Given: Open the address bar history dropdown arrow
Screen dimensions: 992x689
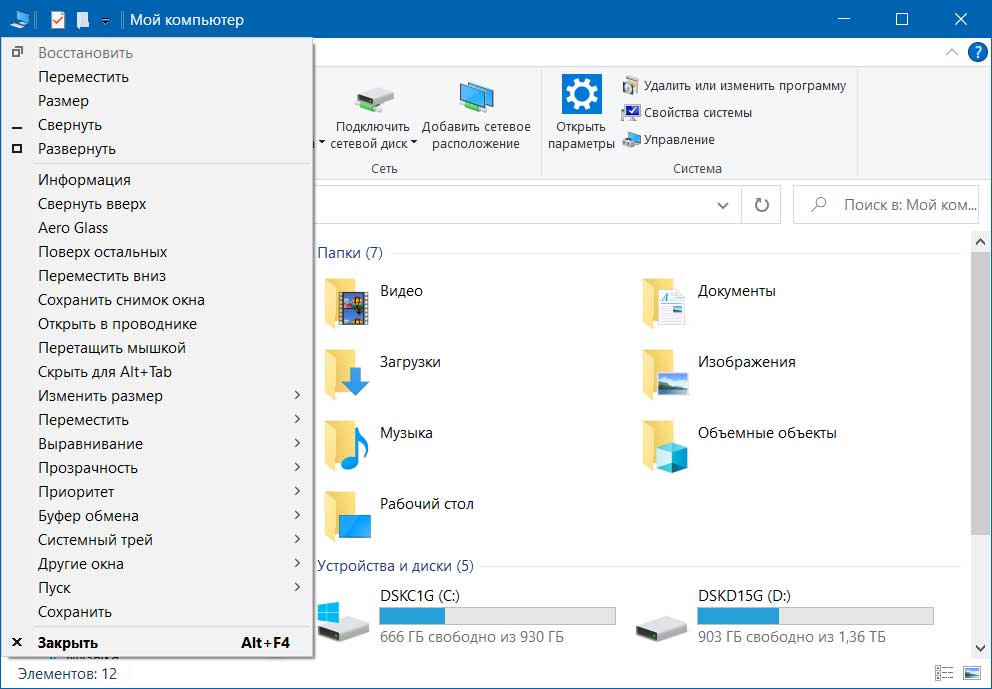Looking at the screenshot, I should click(722, 205).
